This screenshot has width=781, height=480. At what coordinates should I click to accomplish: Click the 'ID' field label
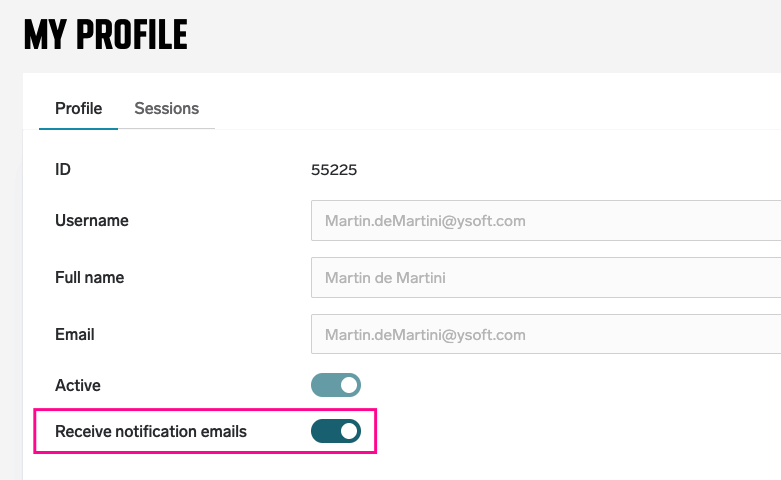click(63, 170)
